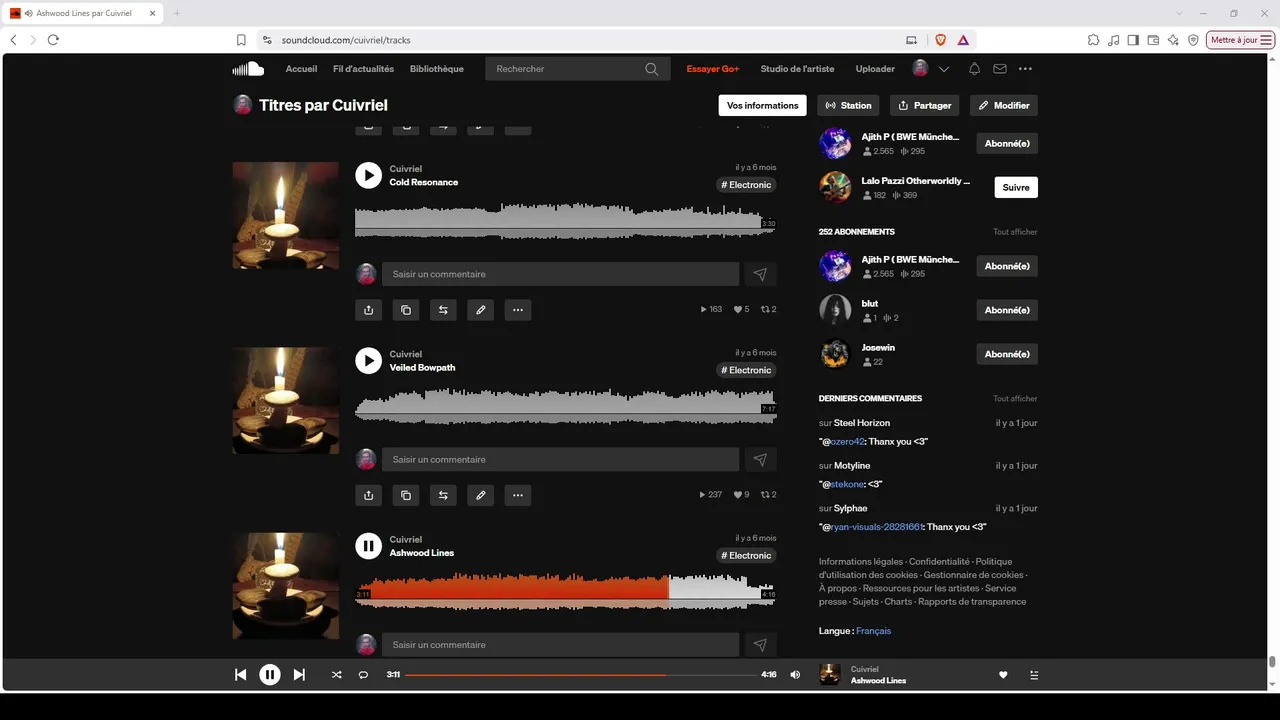The width and height of the screenshot is (1280, 720).
Task: Repost the Veiled Bowpath track
Action: click(x=443, y=495)
